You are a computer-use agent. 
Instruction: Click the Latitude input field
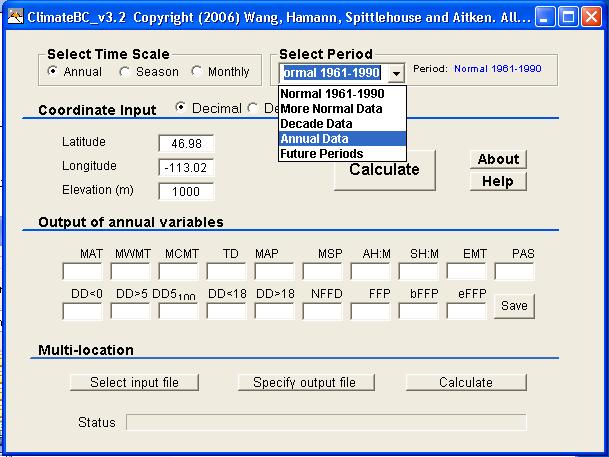coord(186,143)
